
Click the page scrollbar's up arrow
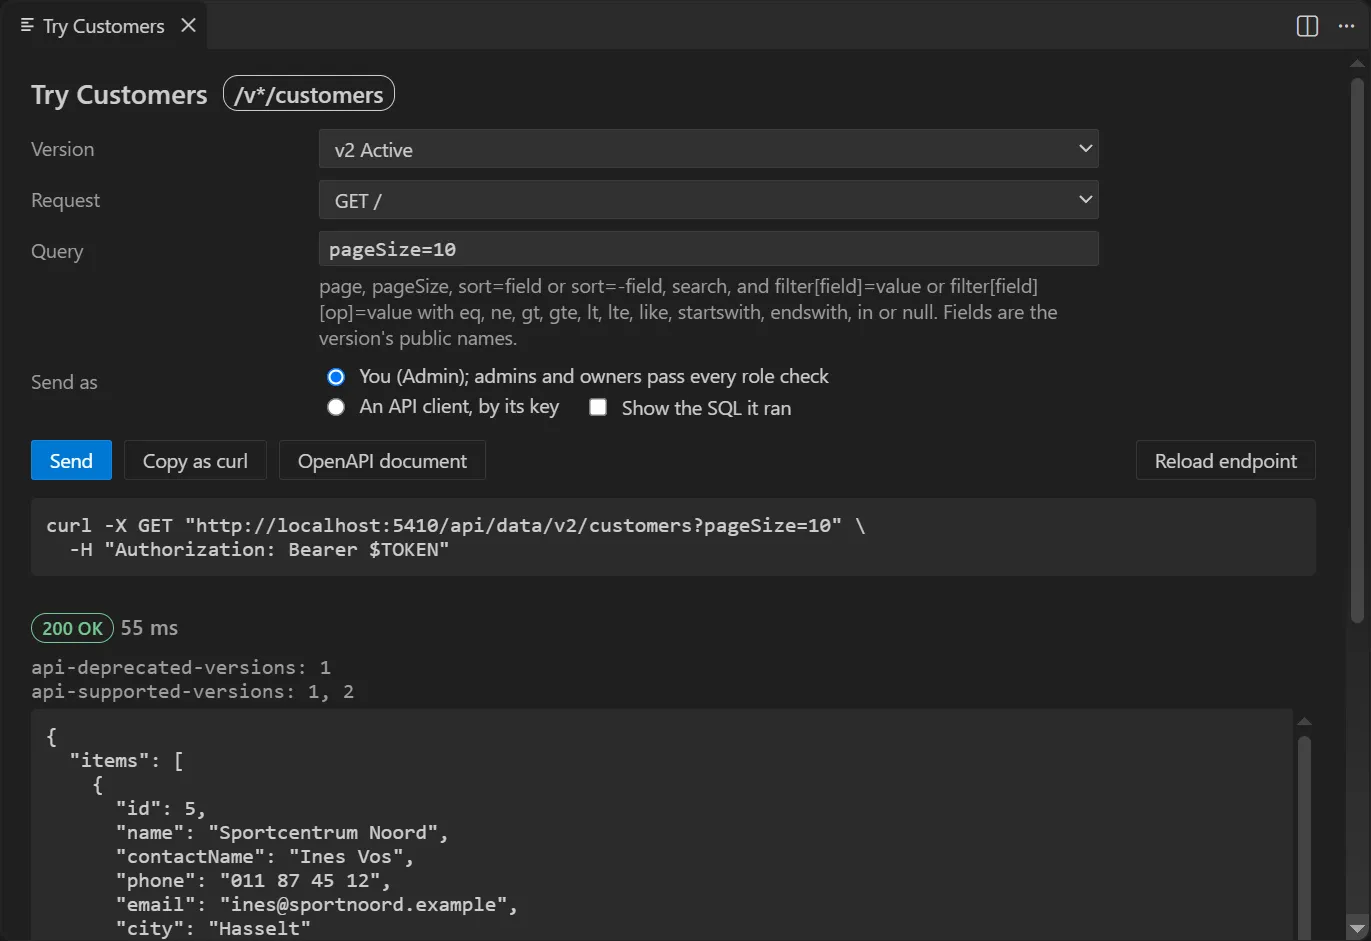1357,64
